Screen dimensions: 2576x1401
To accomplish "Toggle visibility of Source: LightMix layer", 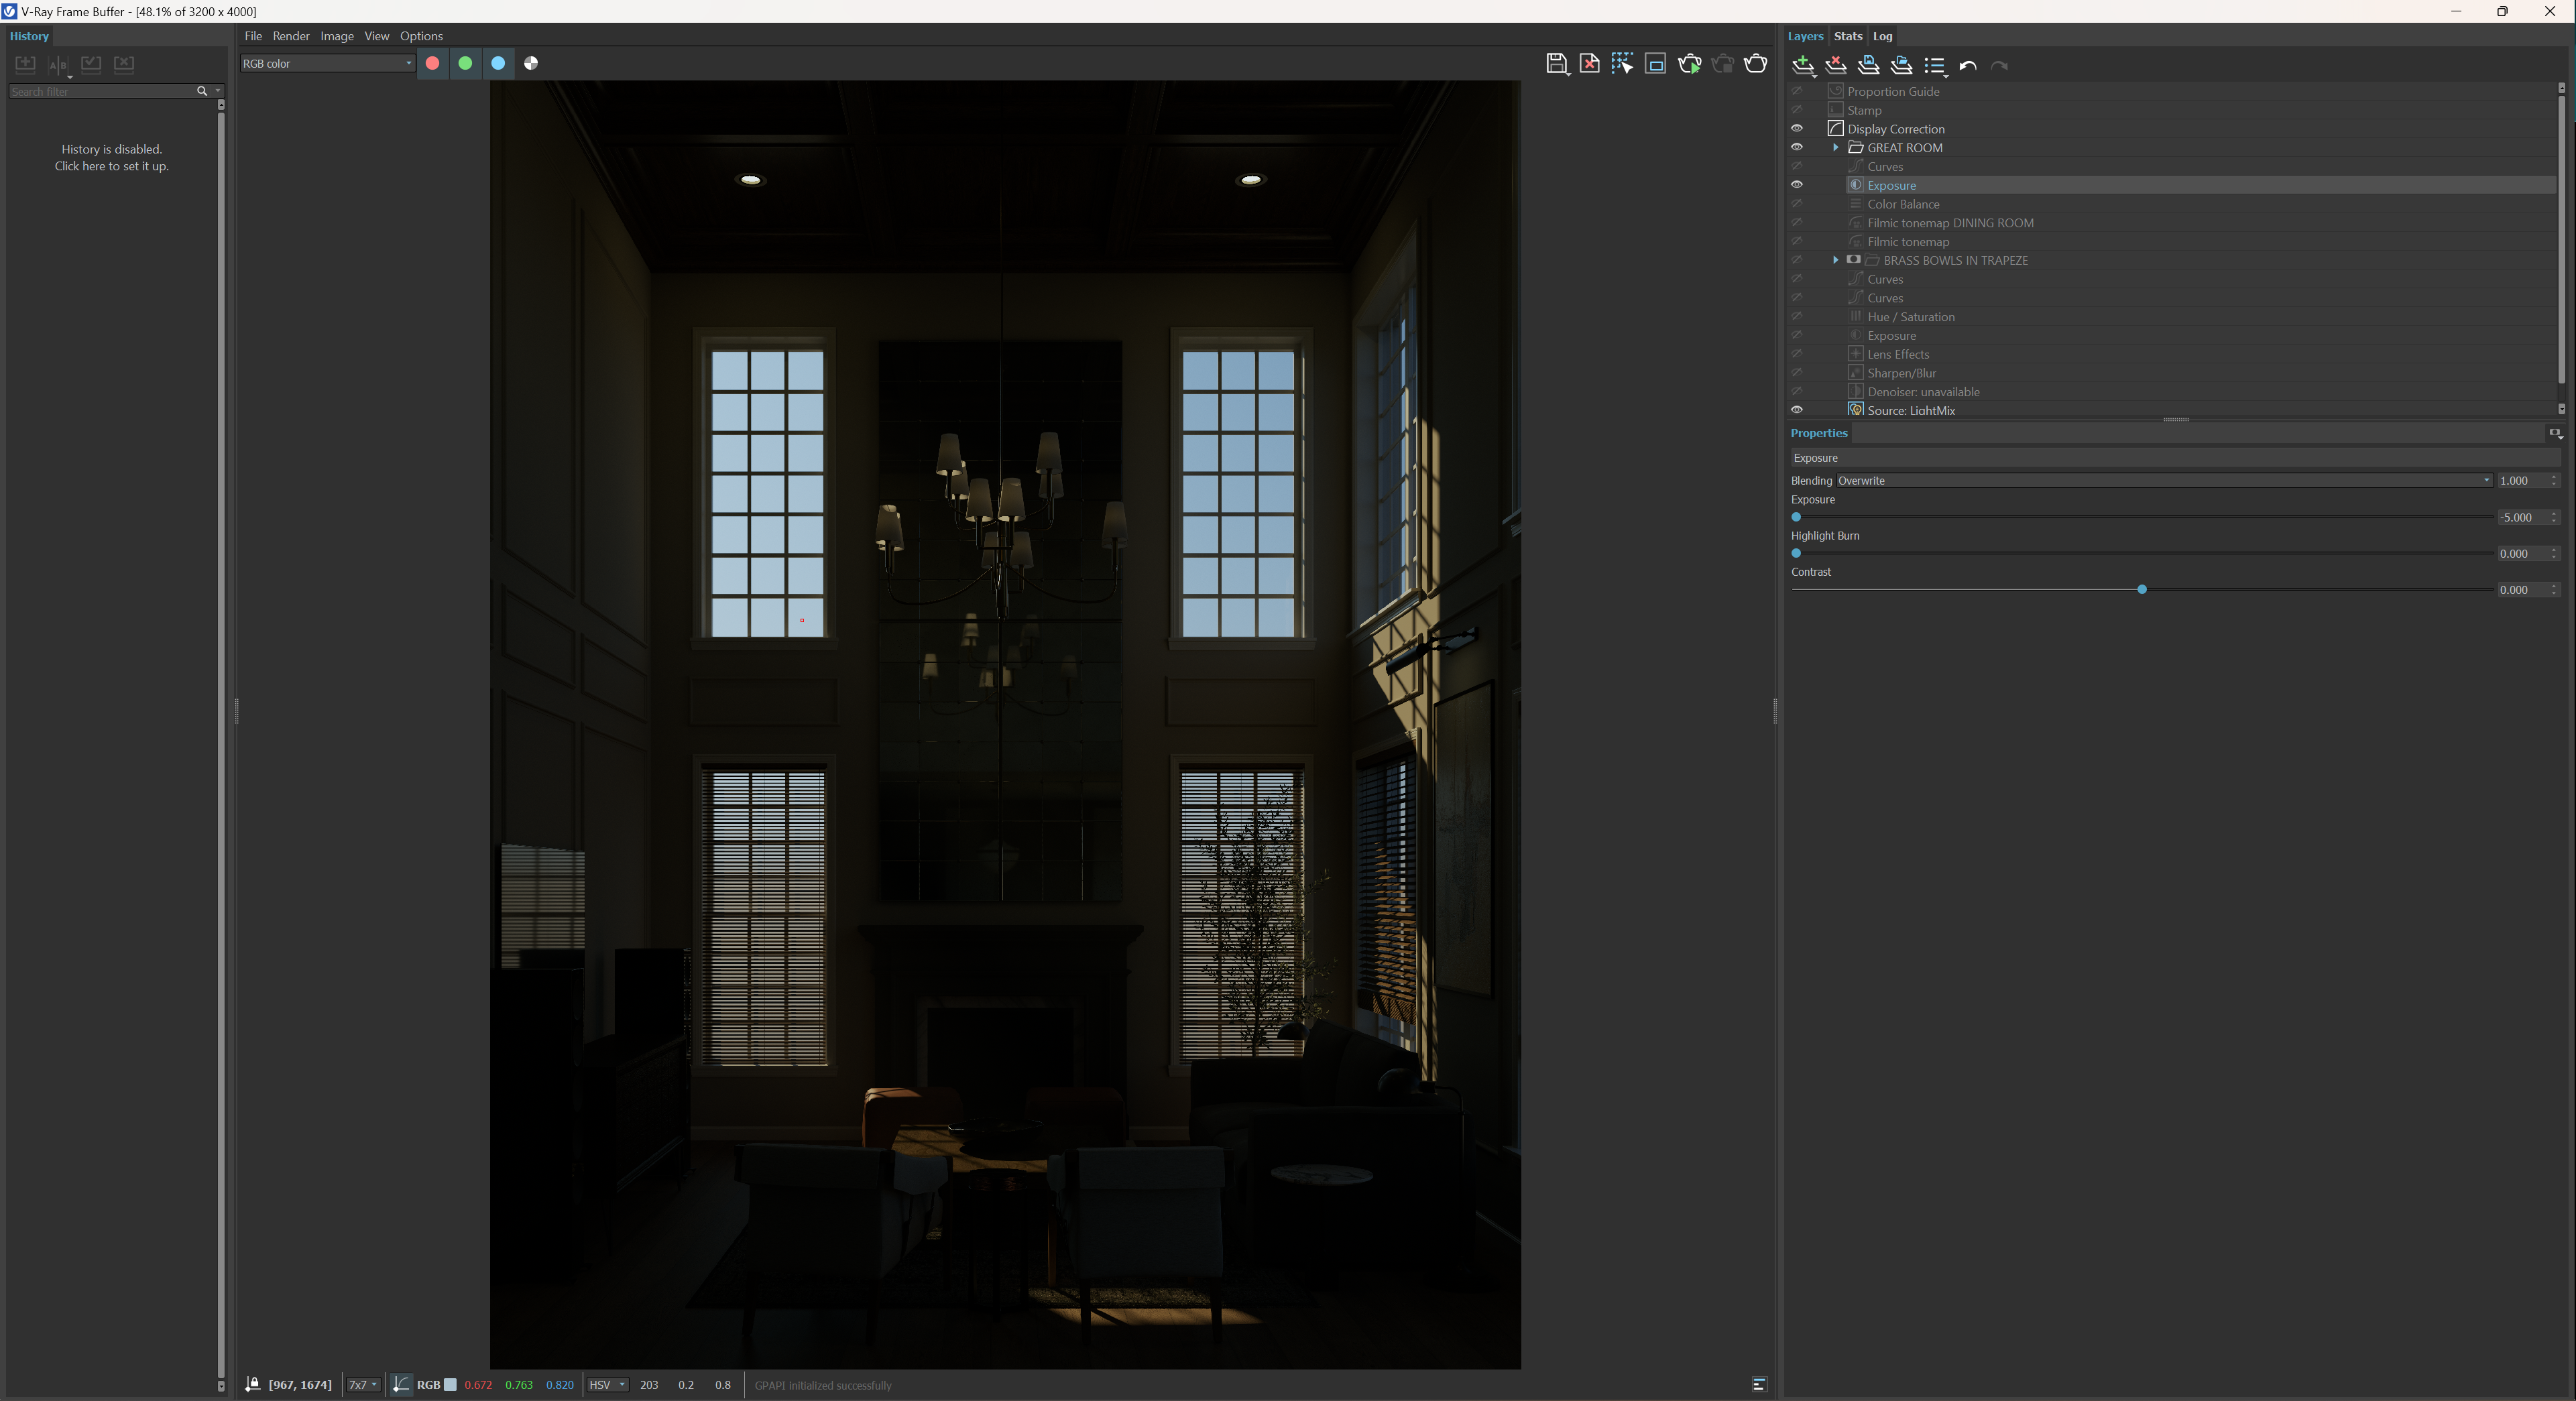I will point(1797,410).
